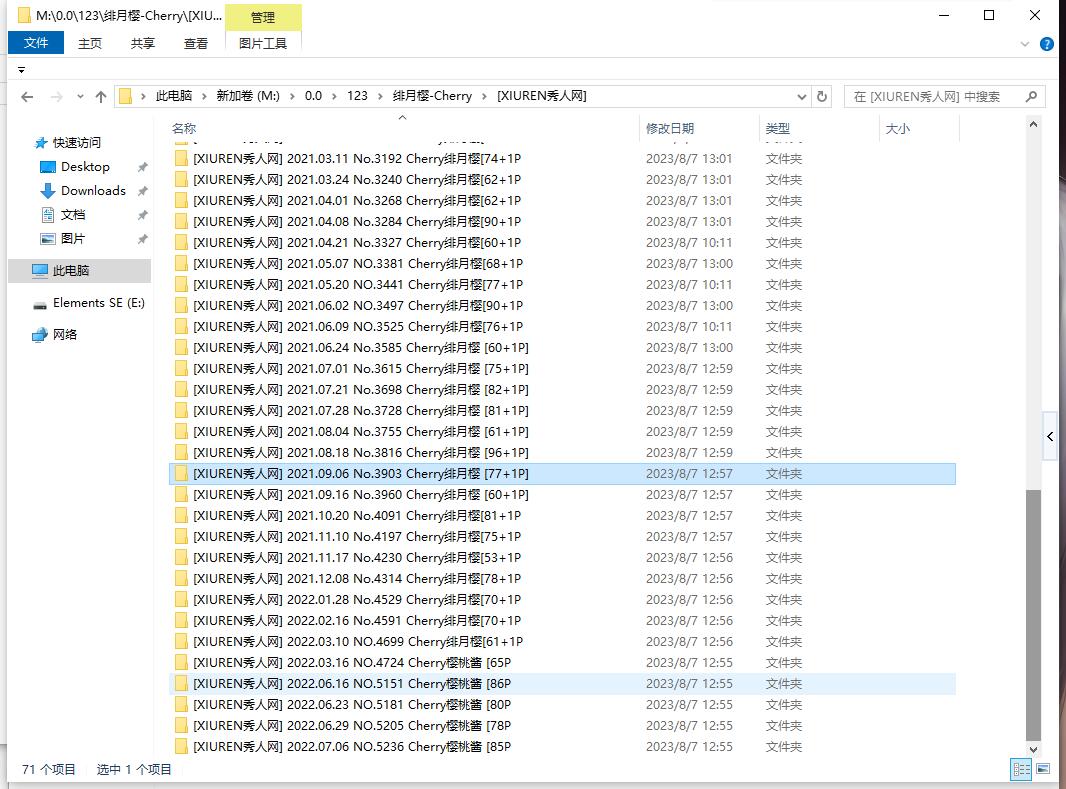Click scrollbar down arrow
Screen dimensions: 1066x789
[1033, 750]
